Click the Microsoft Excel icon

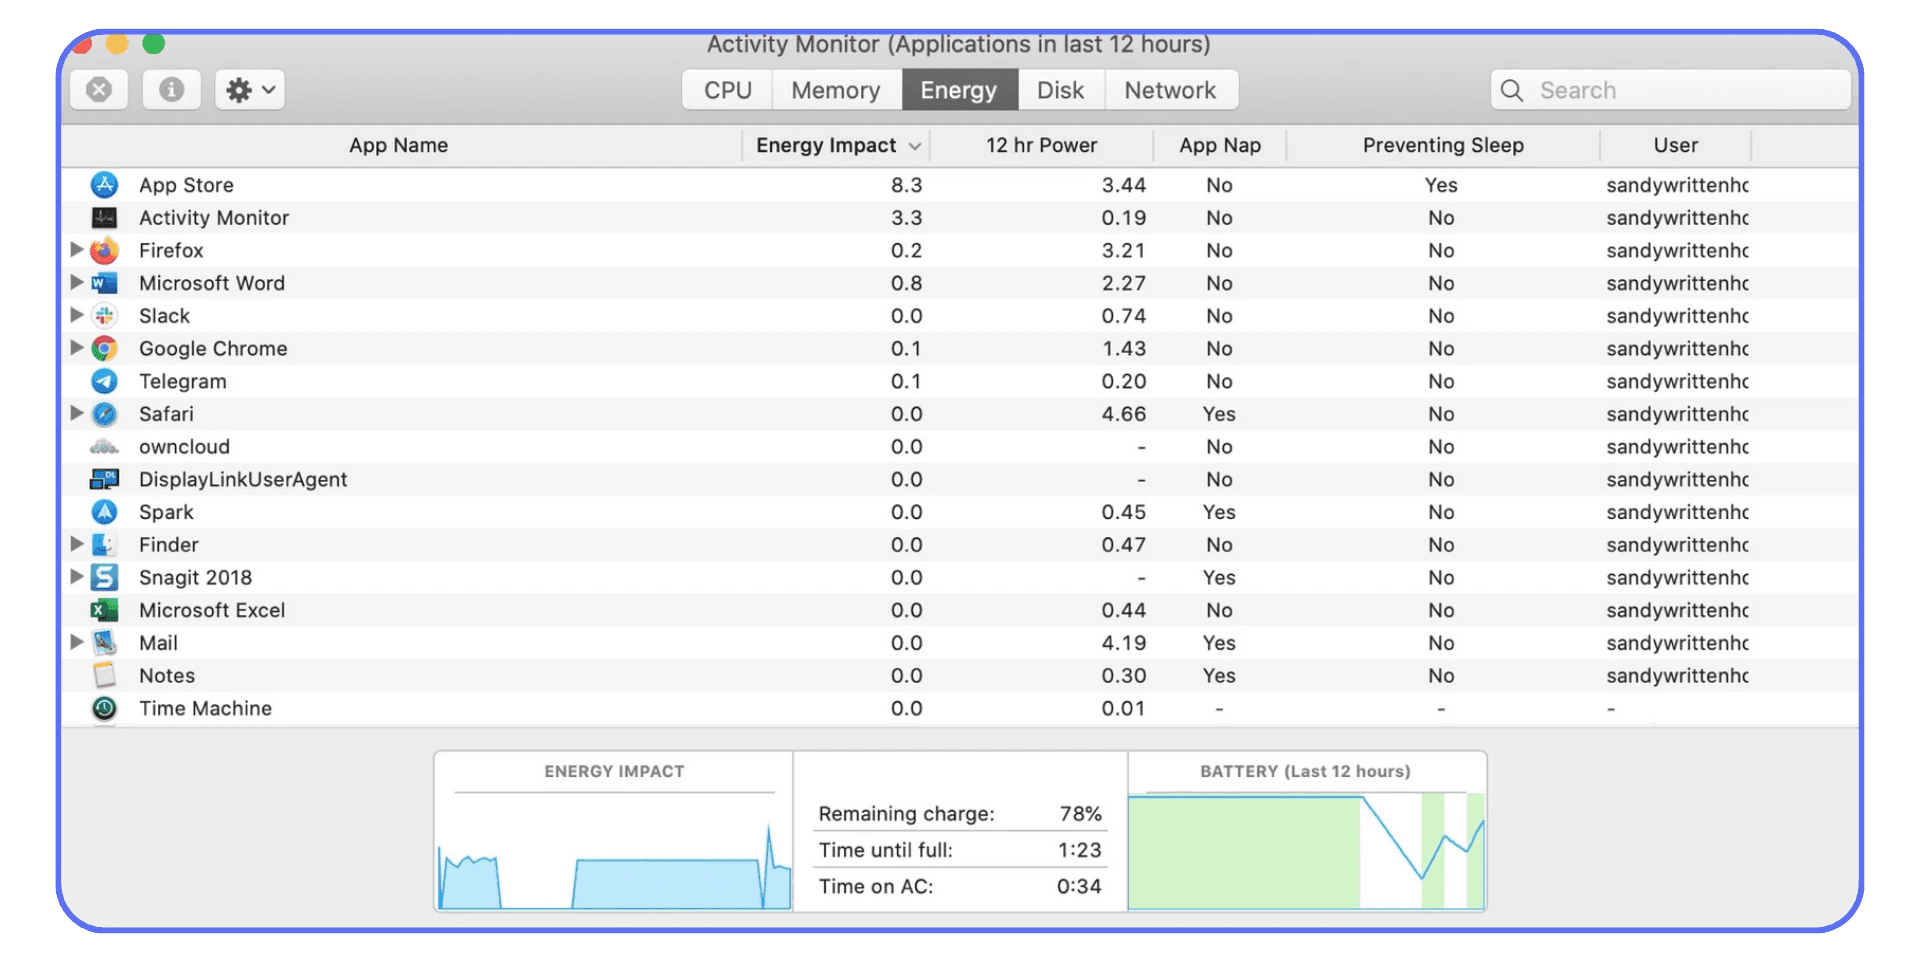point(104,610)
